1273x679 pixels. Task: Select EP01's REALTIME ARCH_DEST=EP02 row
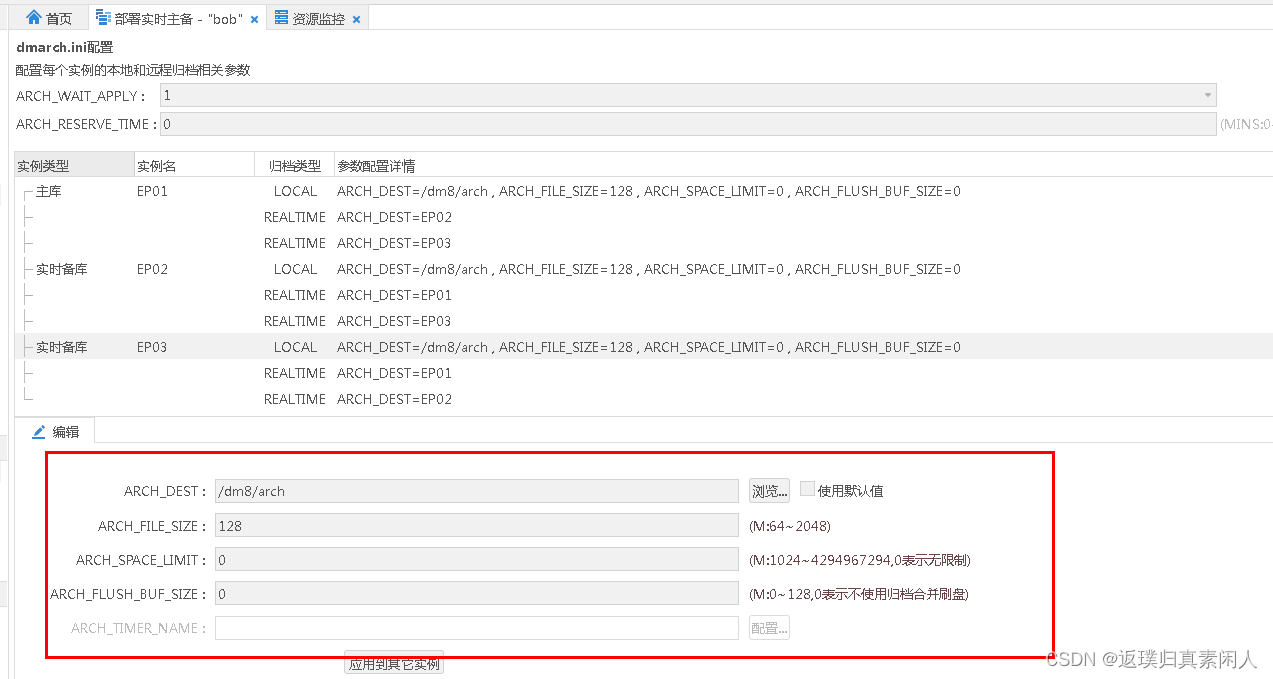click(644, 217)
